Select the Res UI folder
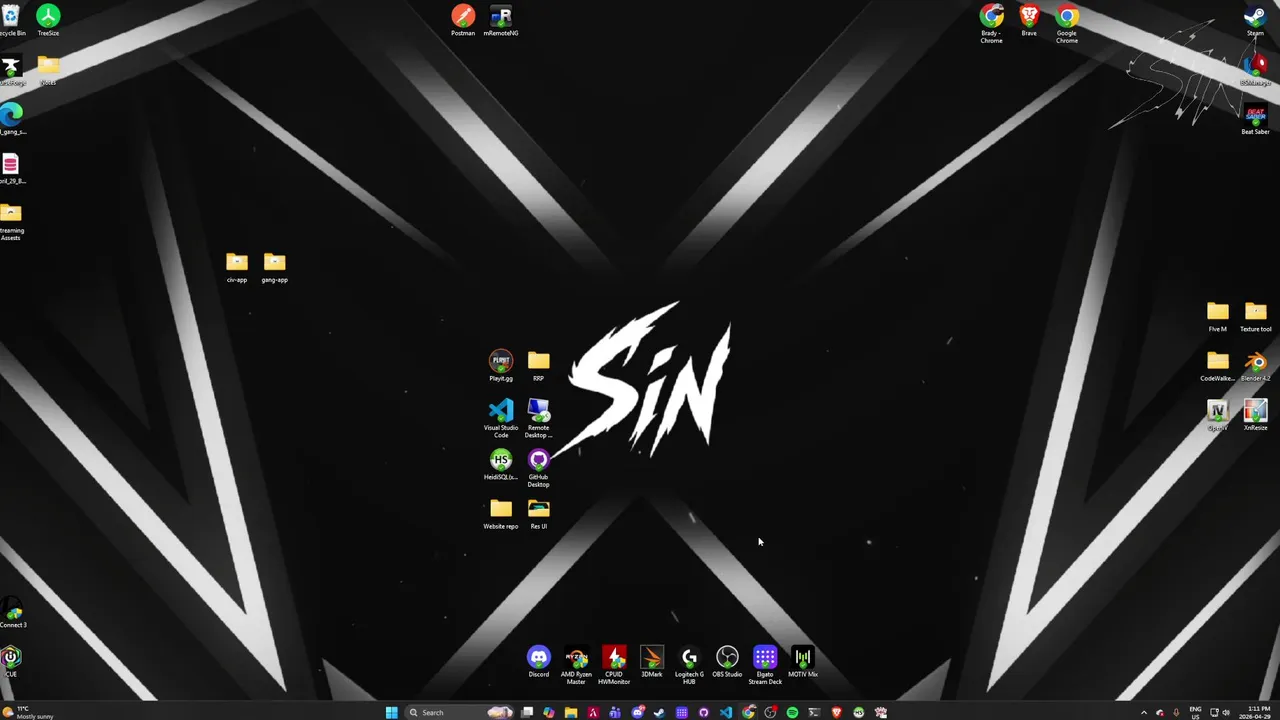The height and width of the screenshot is (720, 1280). (539, 514)
